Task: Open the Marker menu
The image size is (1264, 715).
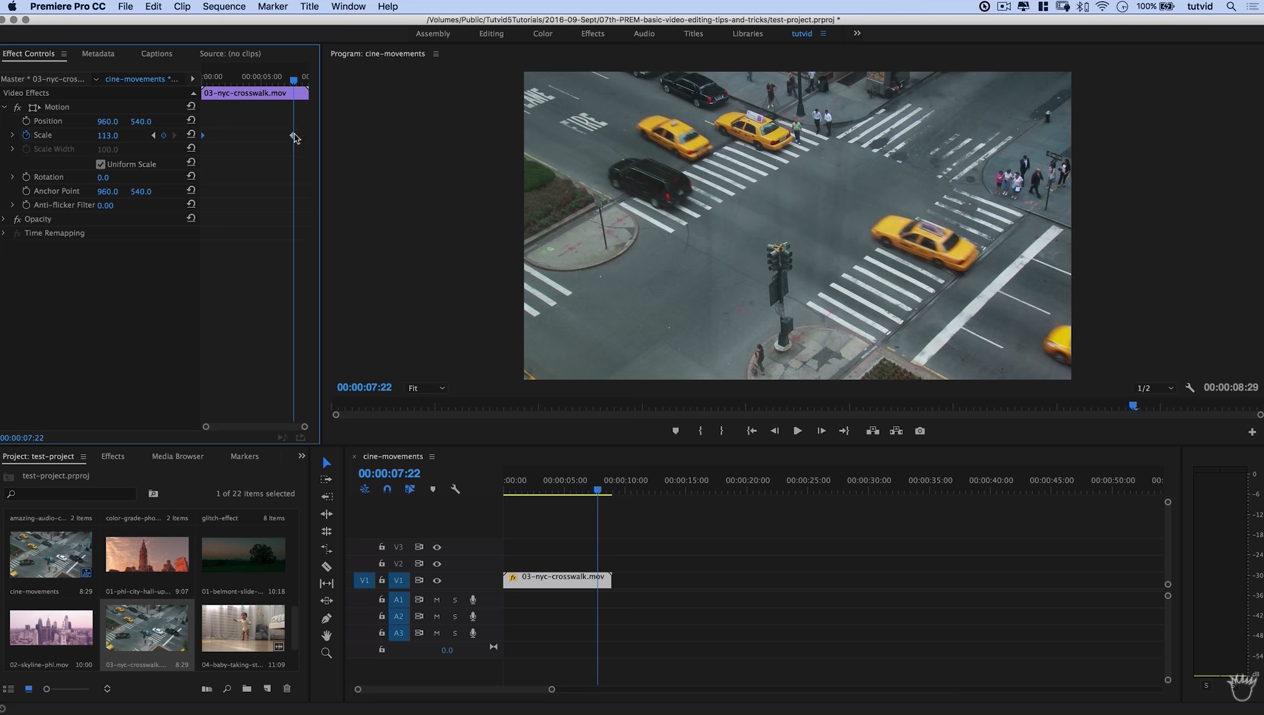Action: [x=272, y=6]
